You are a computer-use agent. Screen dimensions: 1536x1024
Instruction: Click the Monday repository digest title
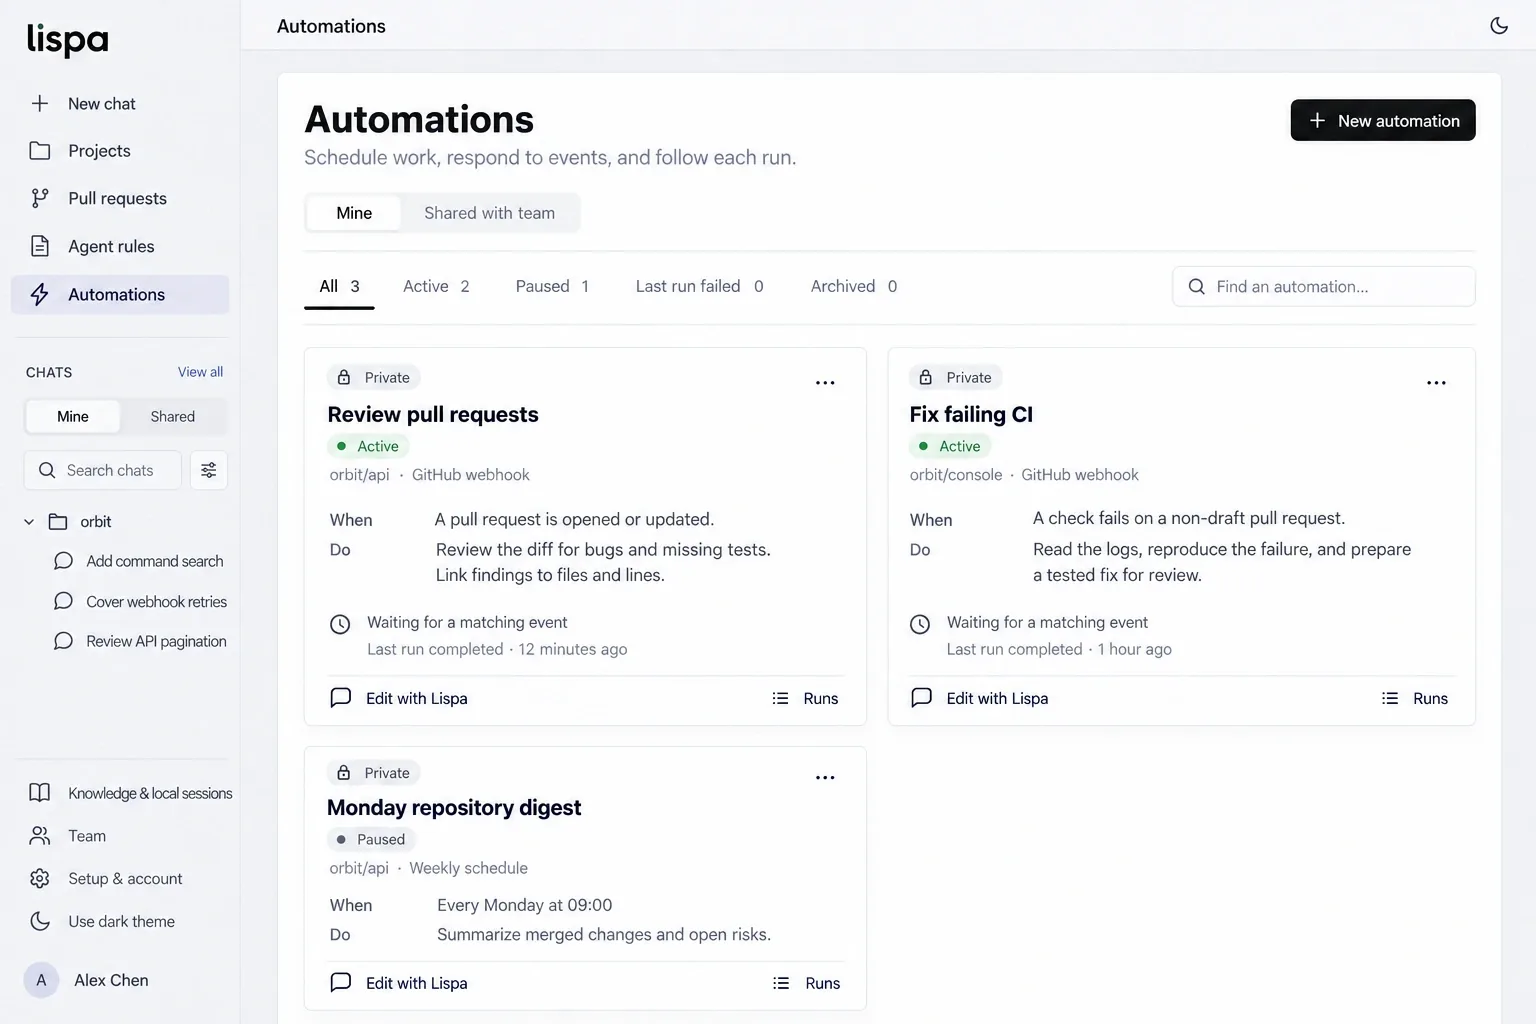454,808
